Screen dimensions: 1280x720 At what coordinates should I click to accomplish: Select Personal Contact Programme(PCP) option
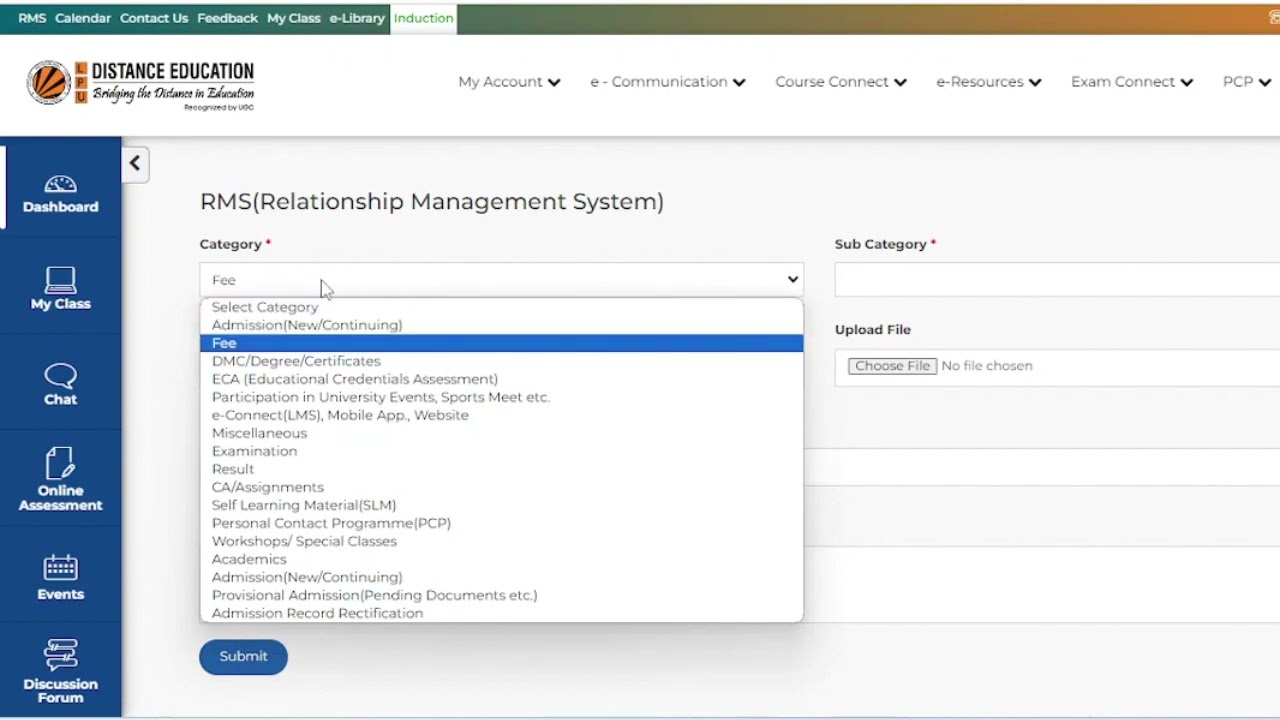(x=501, y=523)
